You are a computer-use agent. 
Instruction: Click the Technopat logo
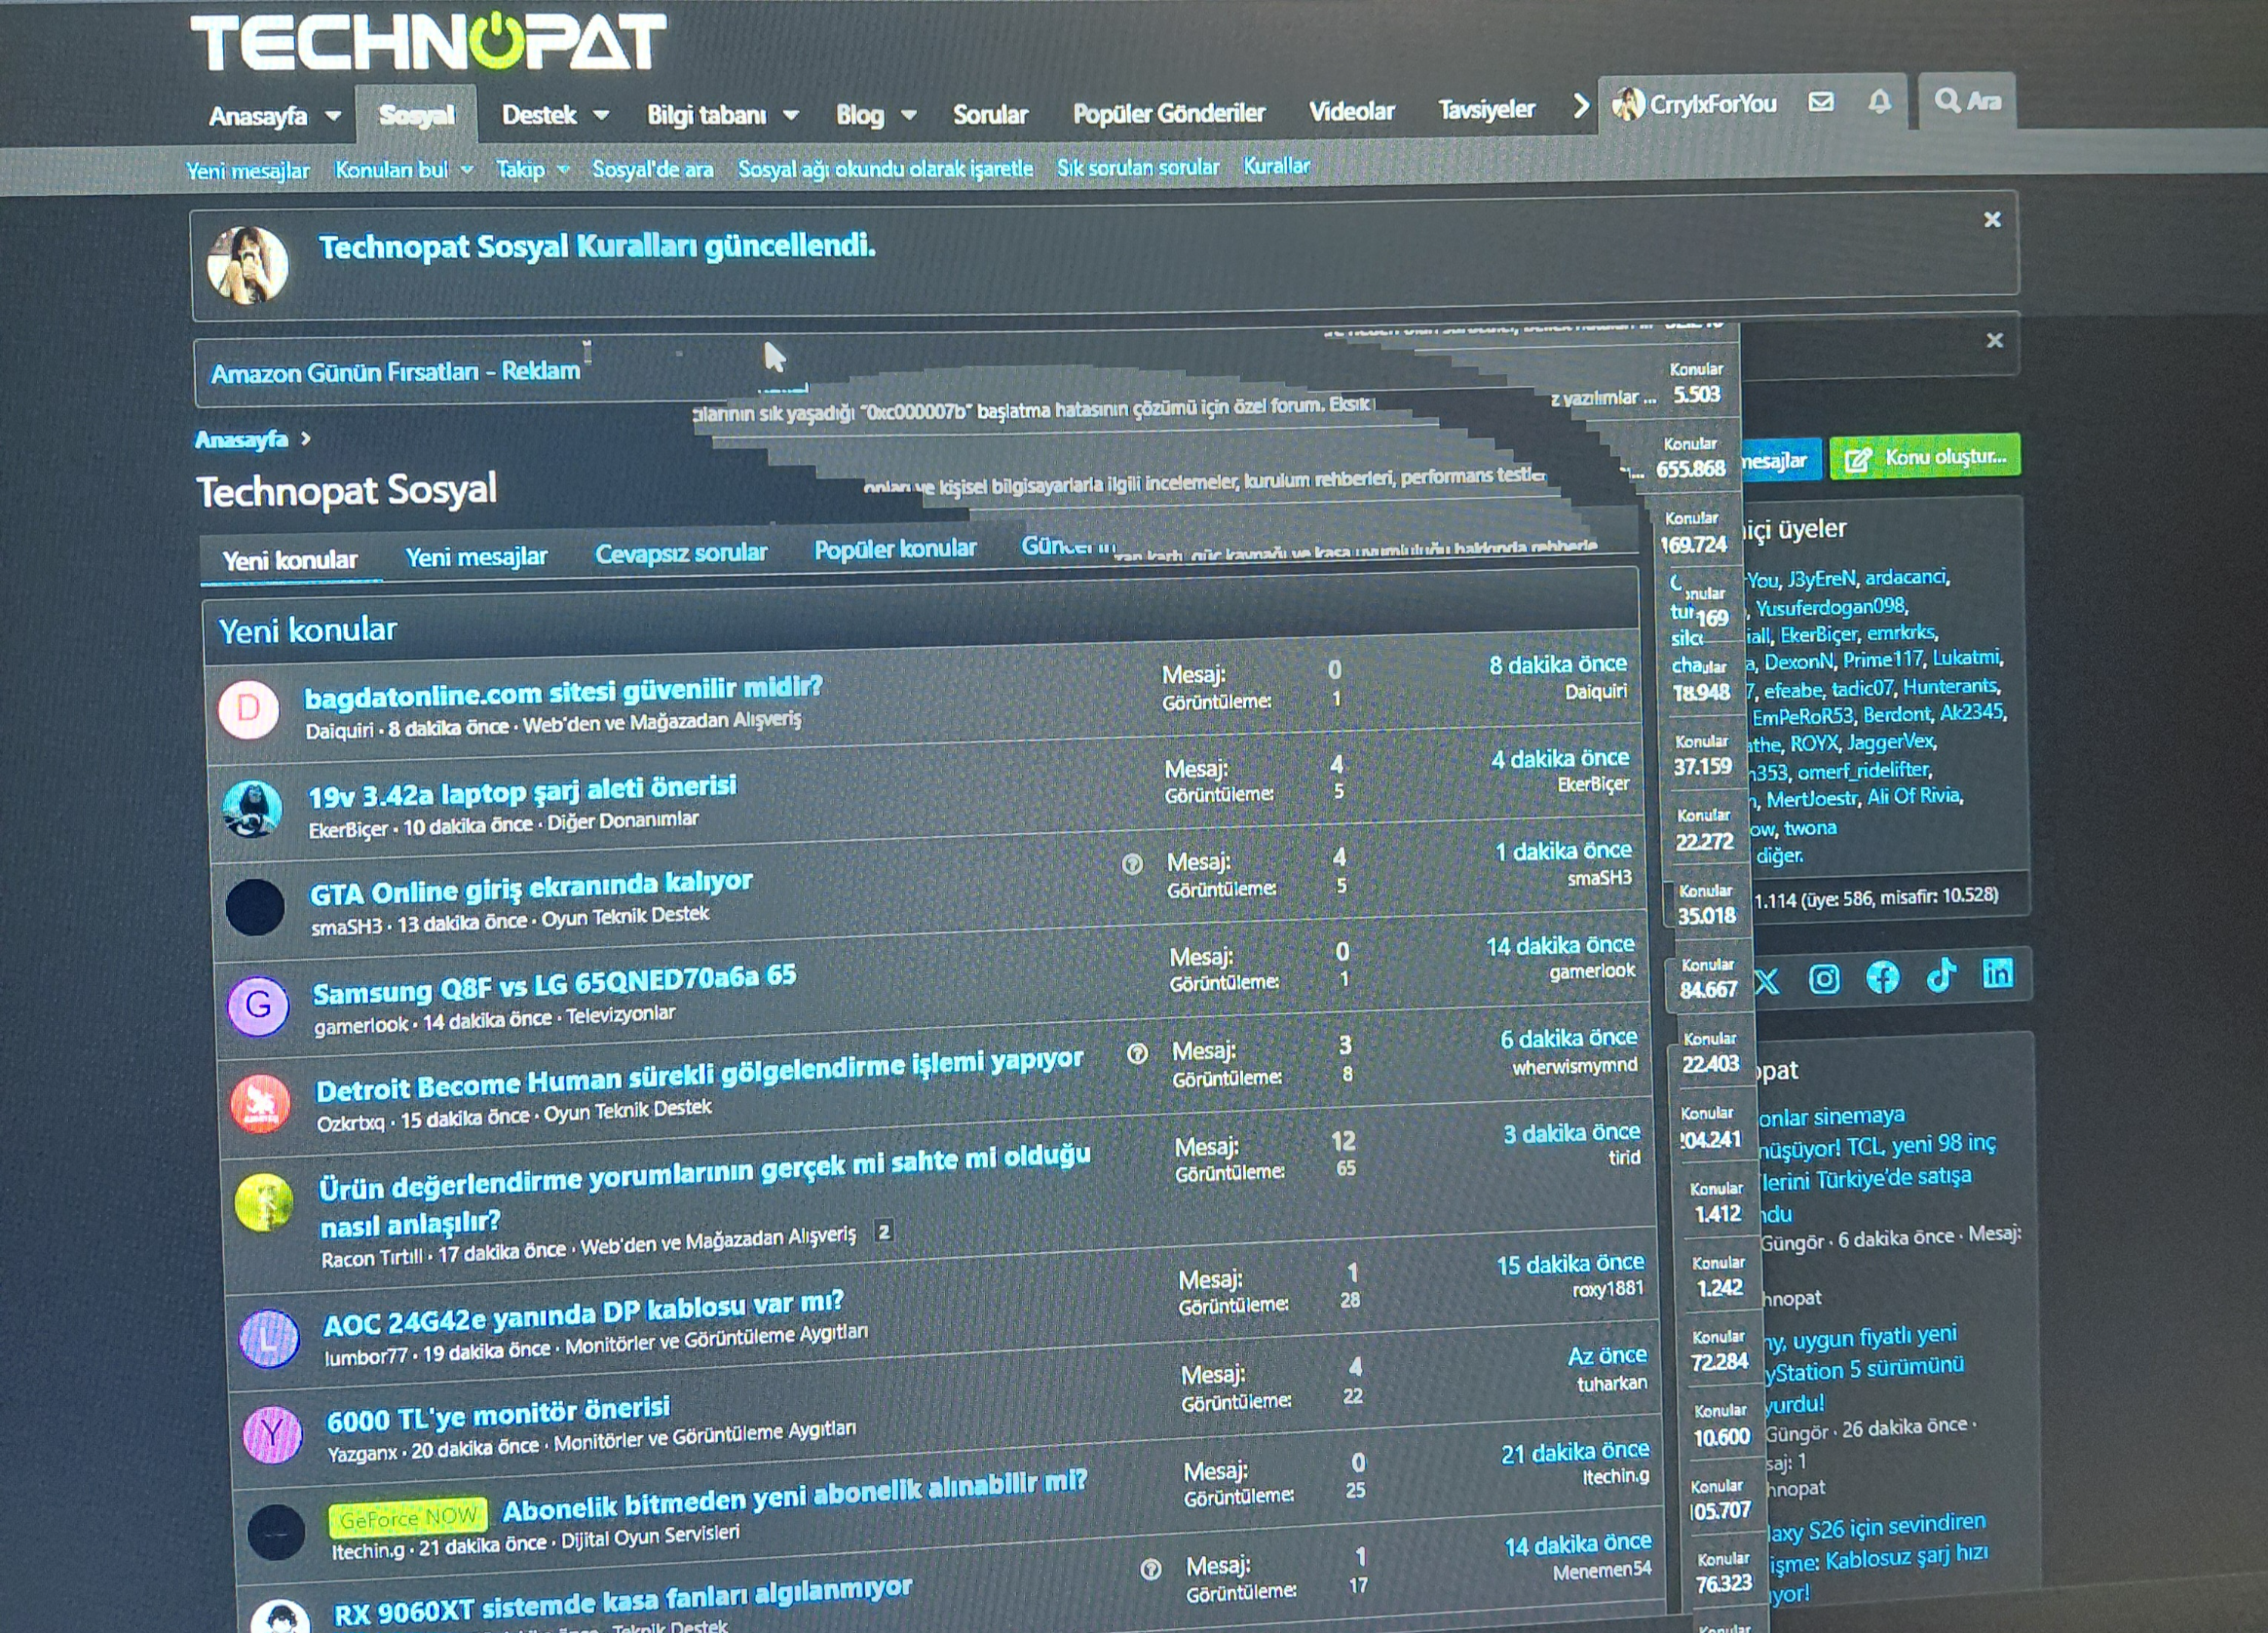(x=428, y=42)
